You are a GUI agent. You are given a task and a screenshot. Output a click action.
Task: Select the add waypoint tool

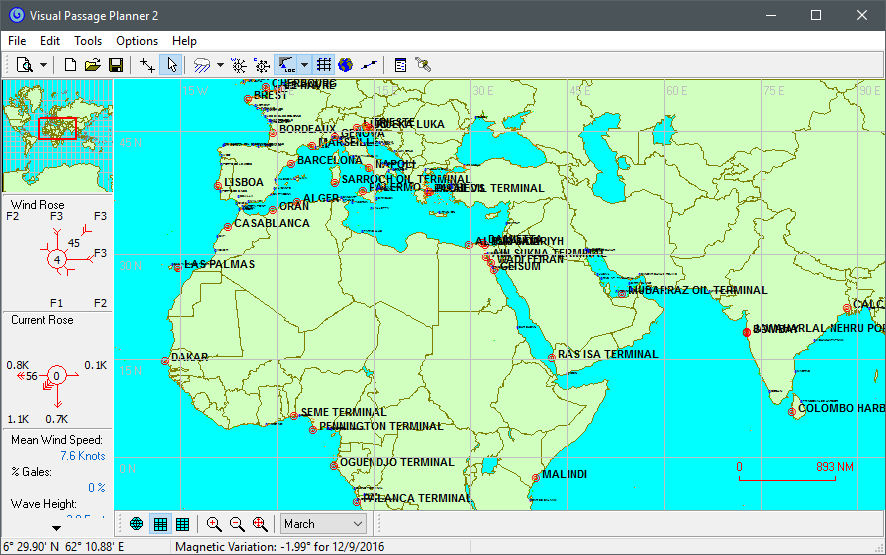point(148,65)
